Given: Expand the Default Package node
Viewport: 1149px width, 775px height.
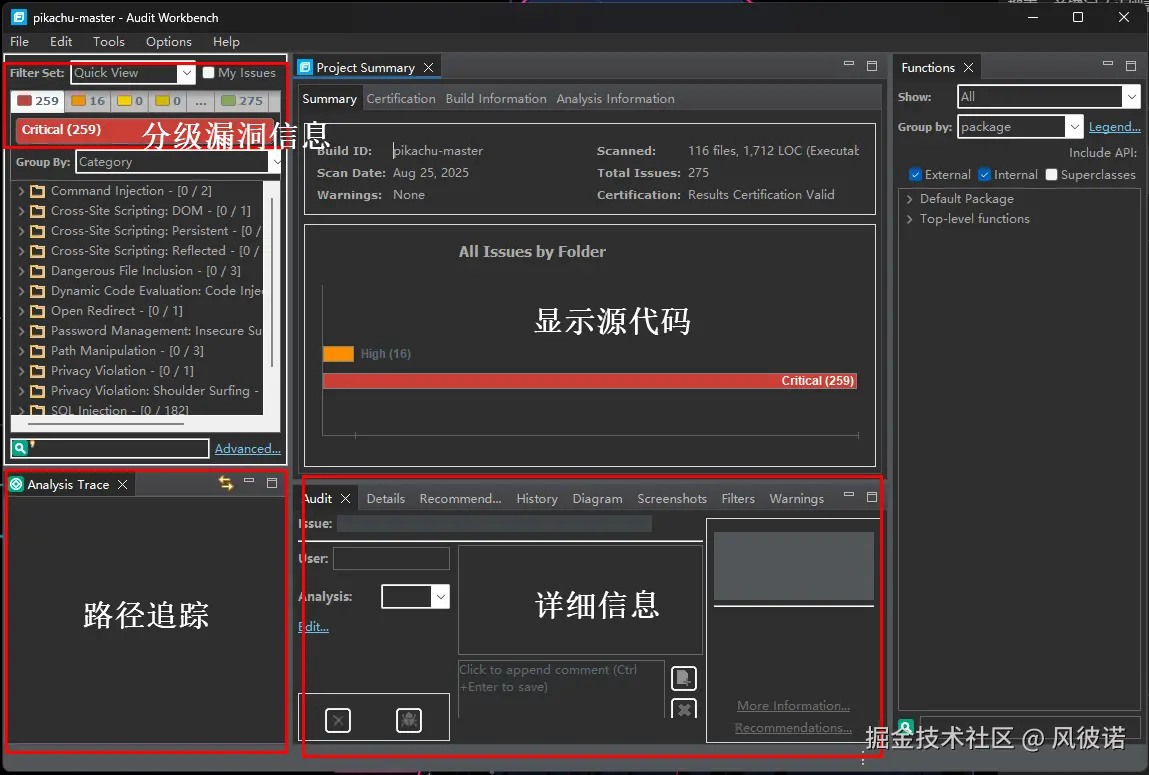Looking at the screenshot, I should 909,199.
